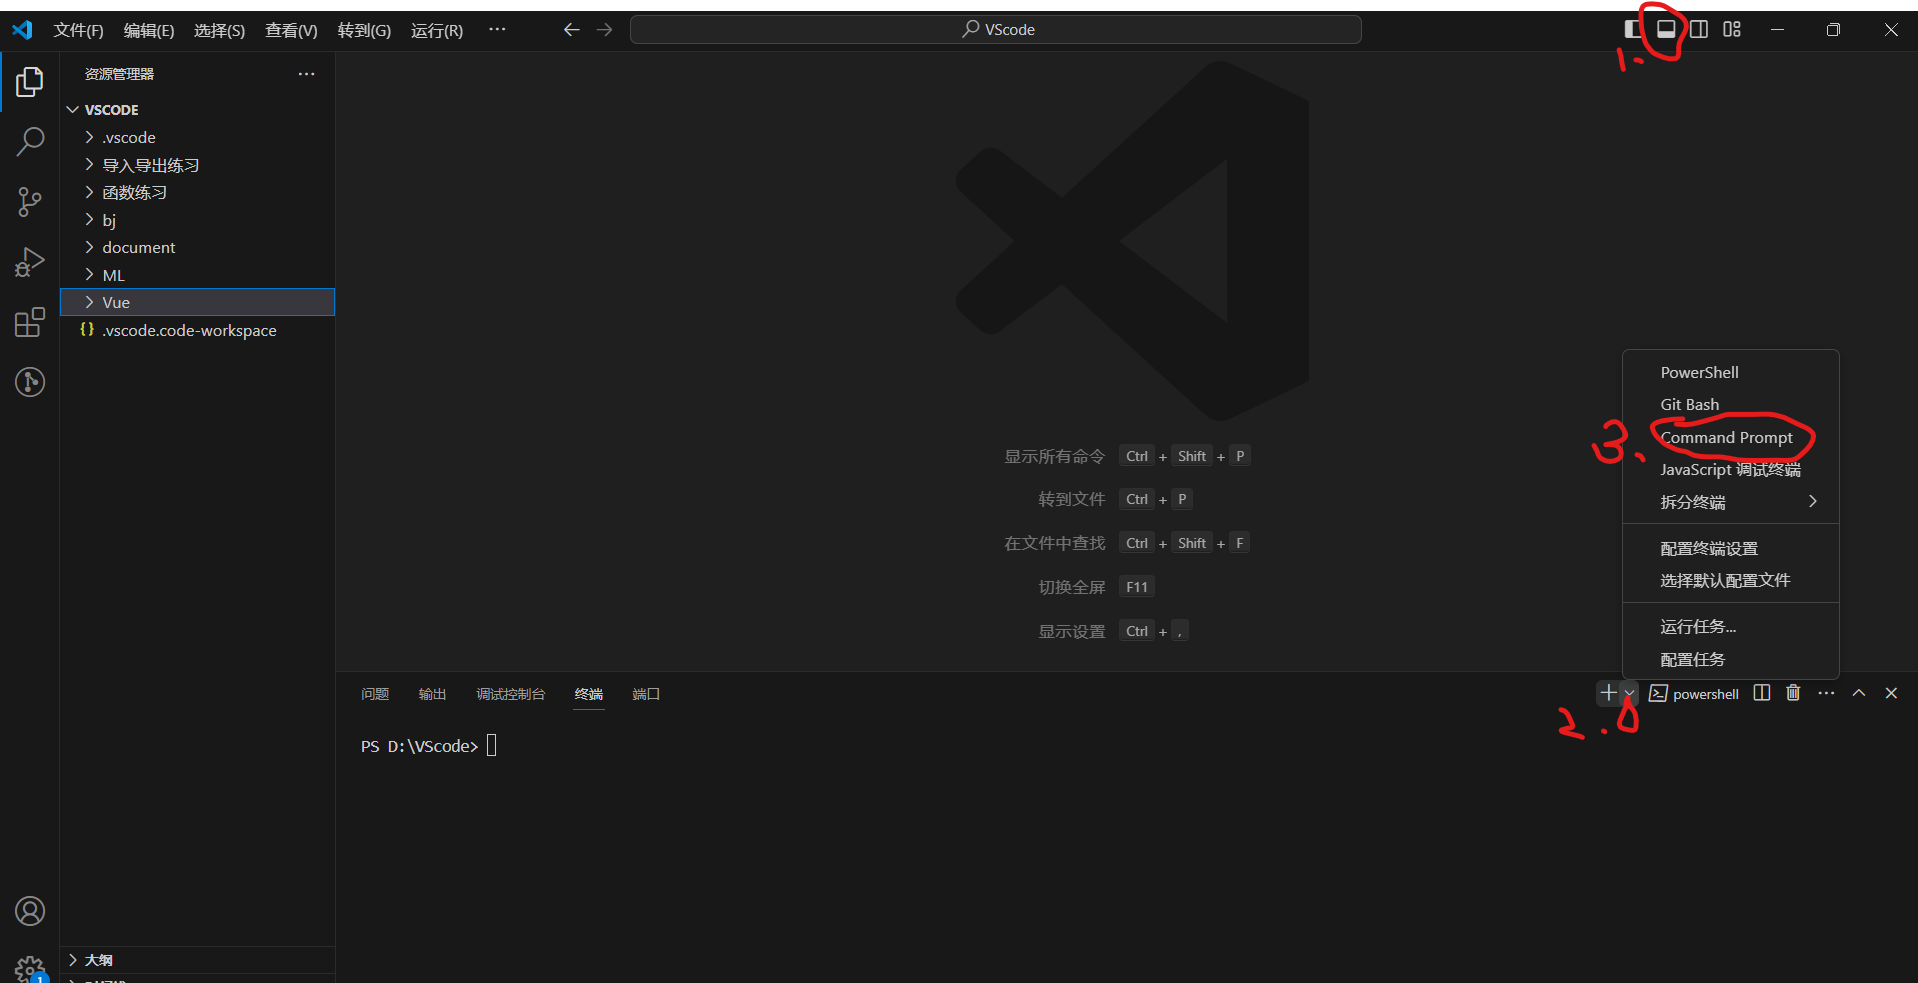Screen dimensions: 1918x983
Task: Maximize the panel with the up chevron
Action: coord(1859,693)
